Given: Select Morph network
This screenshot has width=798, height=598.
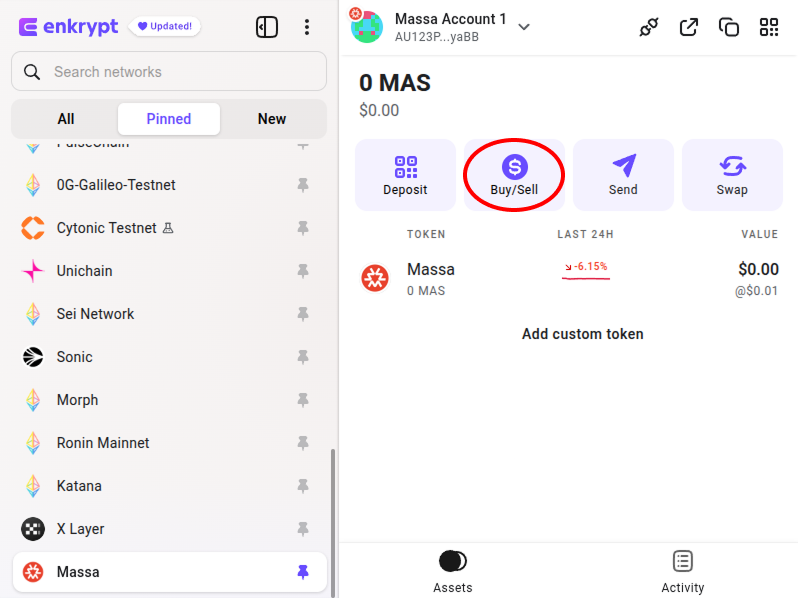Looking at the screenshot, I should click(x=169, y=400).
